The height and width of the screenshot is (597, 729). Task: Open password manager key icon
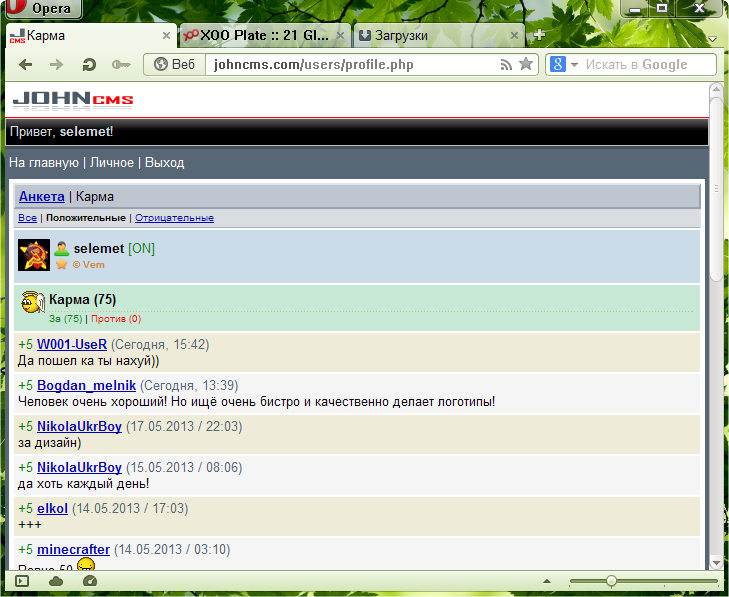pyautogui.click(x=121, y=65)
